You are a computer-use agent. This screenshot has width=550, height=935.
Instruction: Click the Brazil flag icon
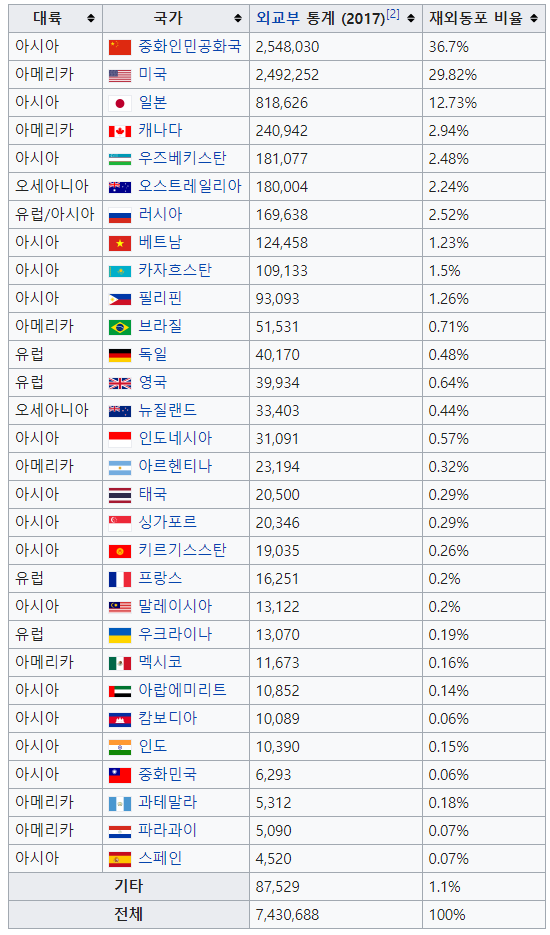click(x=120, y=327)
